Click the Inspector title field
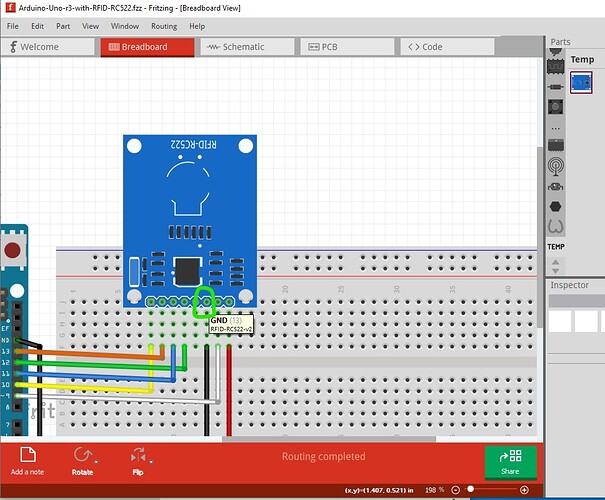605x500 pixels. click(x=576, y=301)
